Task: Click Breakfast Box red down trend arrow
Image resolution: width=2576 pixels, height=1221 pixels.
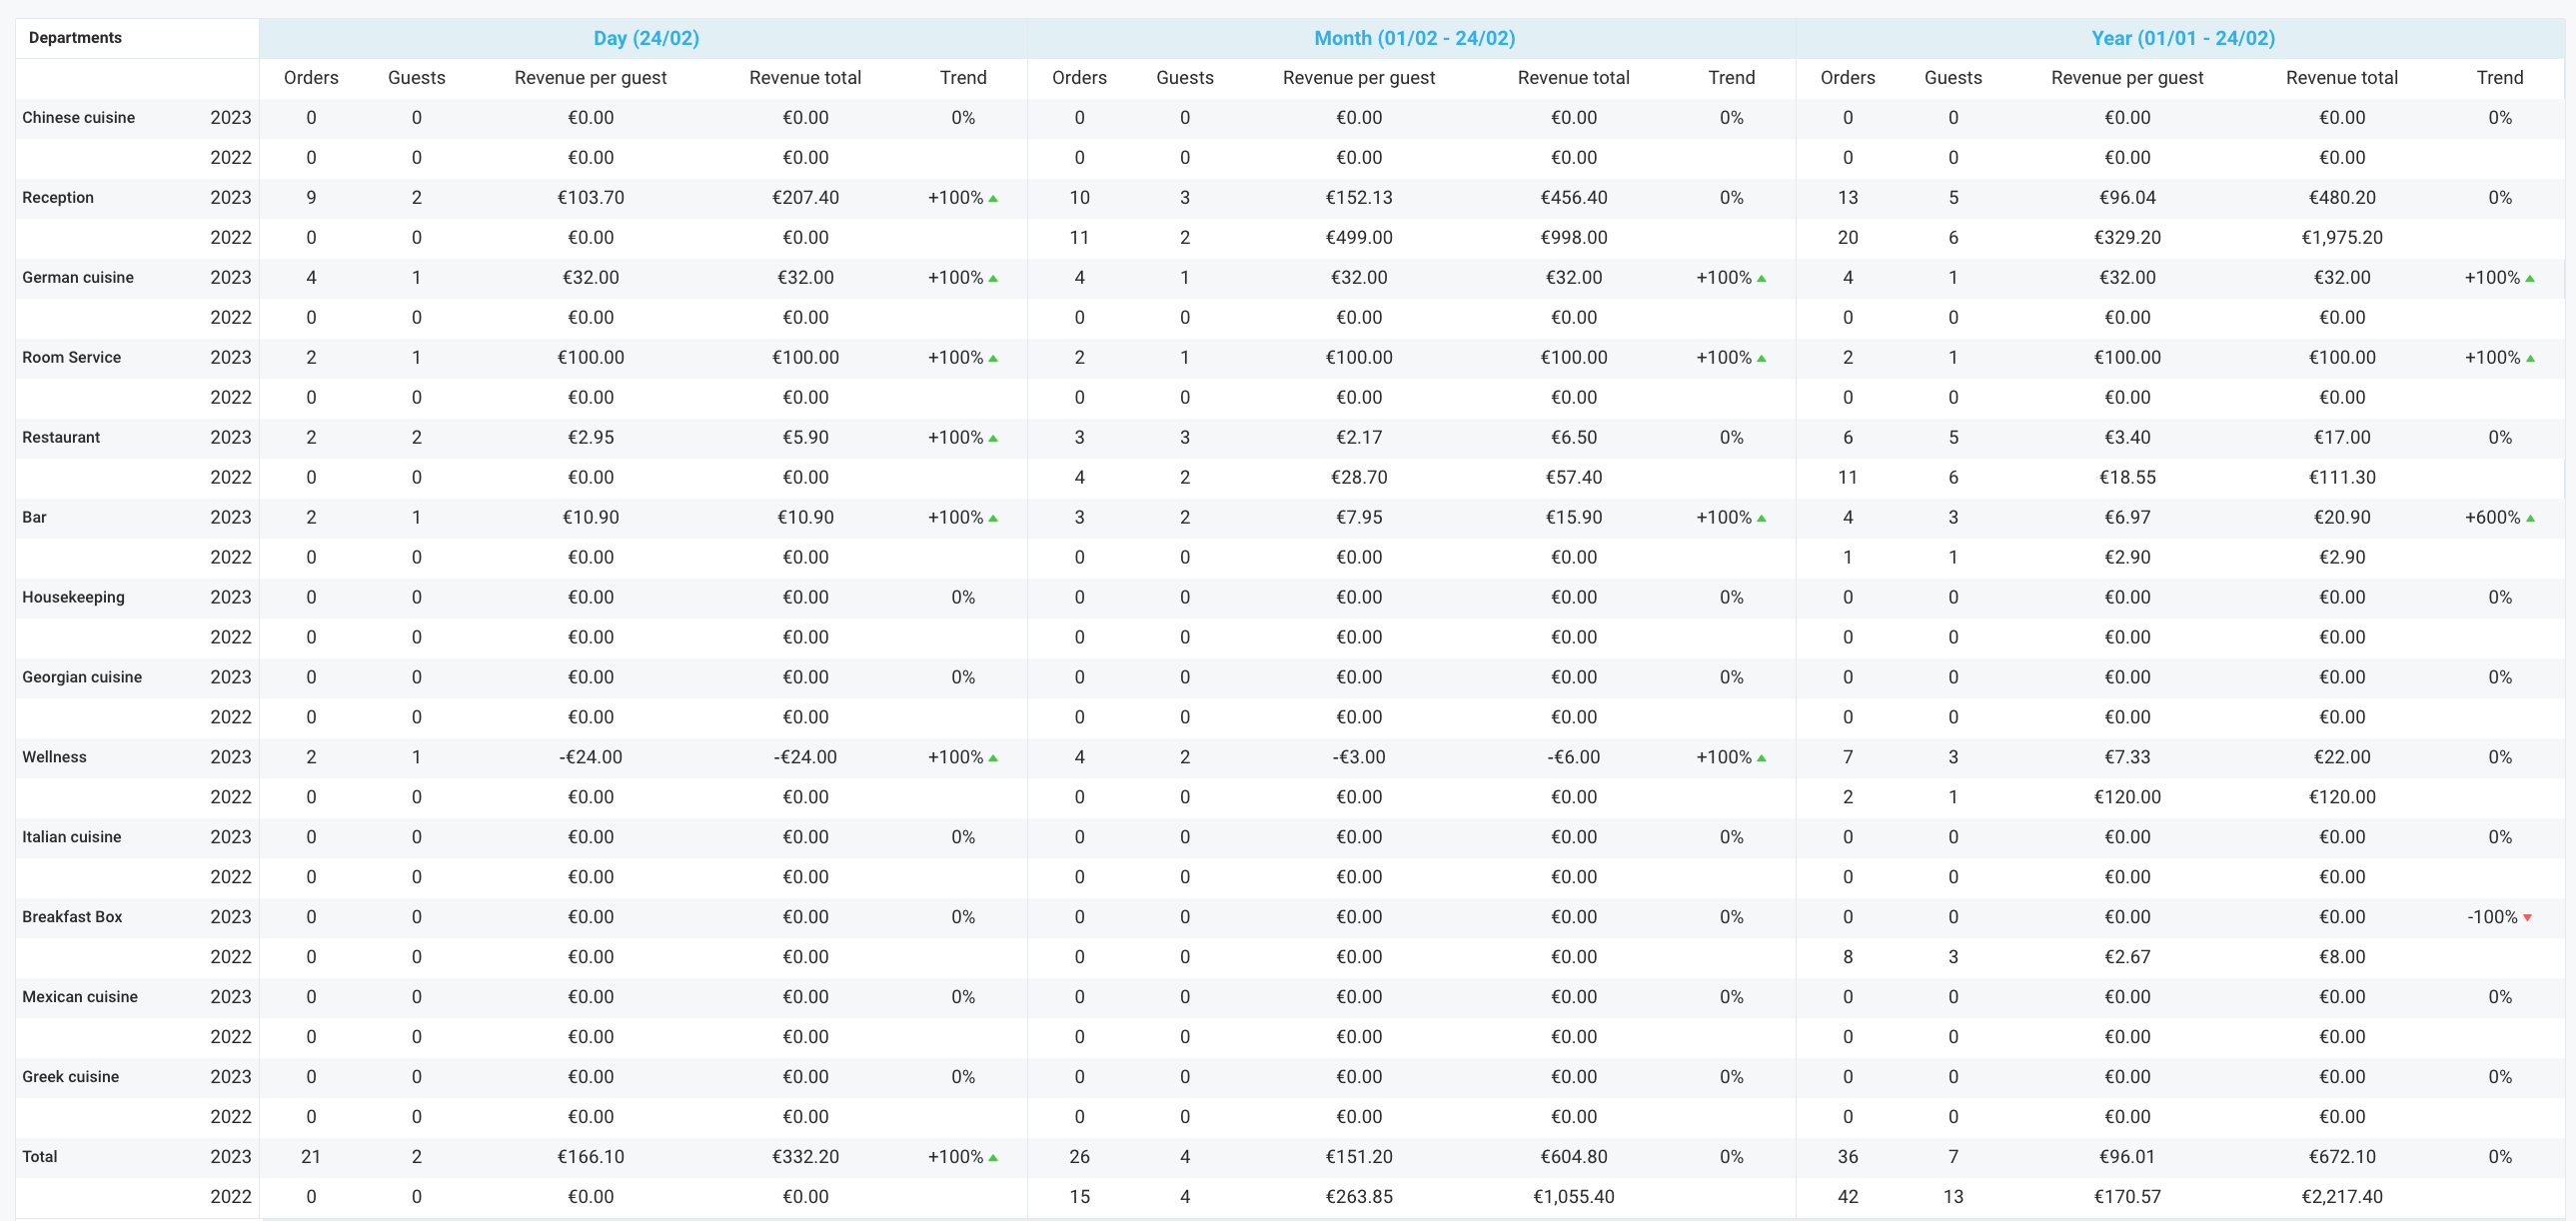Action: click(2527, 918)
